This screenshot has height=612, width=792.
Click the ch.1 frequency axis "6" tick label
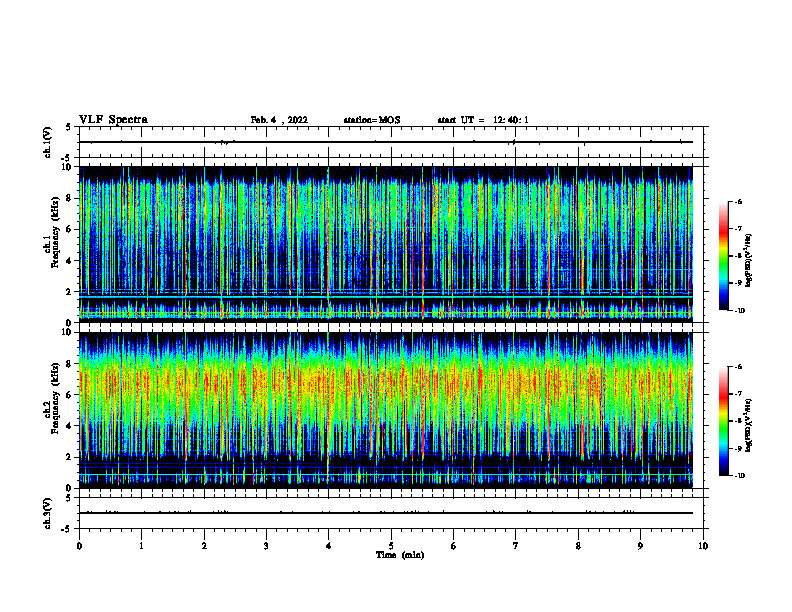[69, 229]
